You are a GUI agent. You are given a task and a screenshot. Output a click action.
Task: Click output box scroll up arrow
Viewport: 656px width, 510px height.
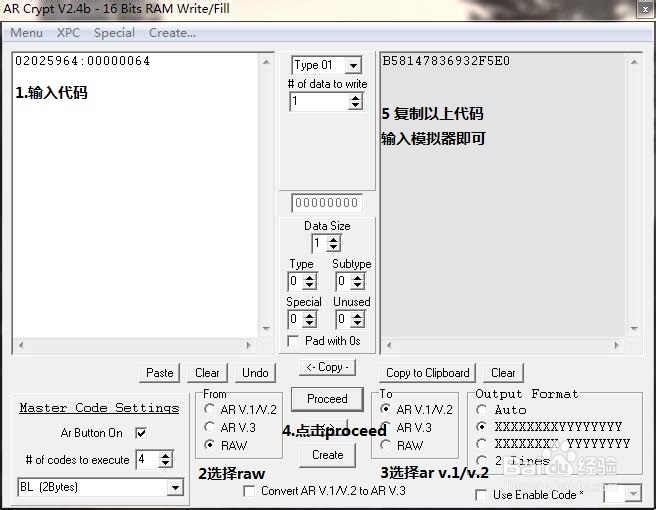pyautogui.click(x=634, y=62)
